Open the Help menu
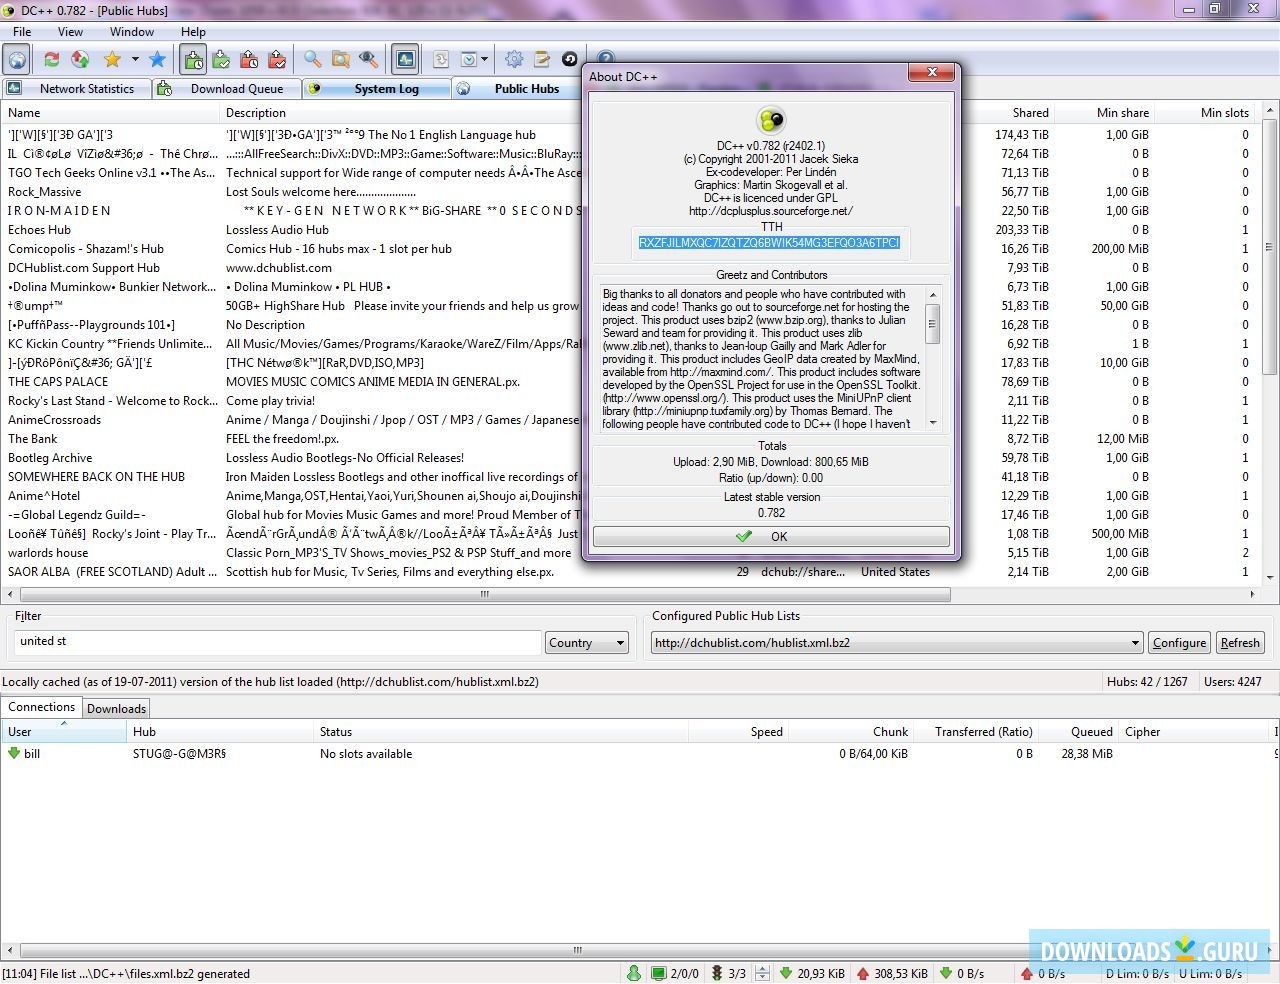The width and height of the screenshot is (1280, 984). [193, 32]
